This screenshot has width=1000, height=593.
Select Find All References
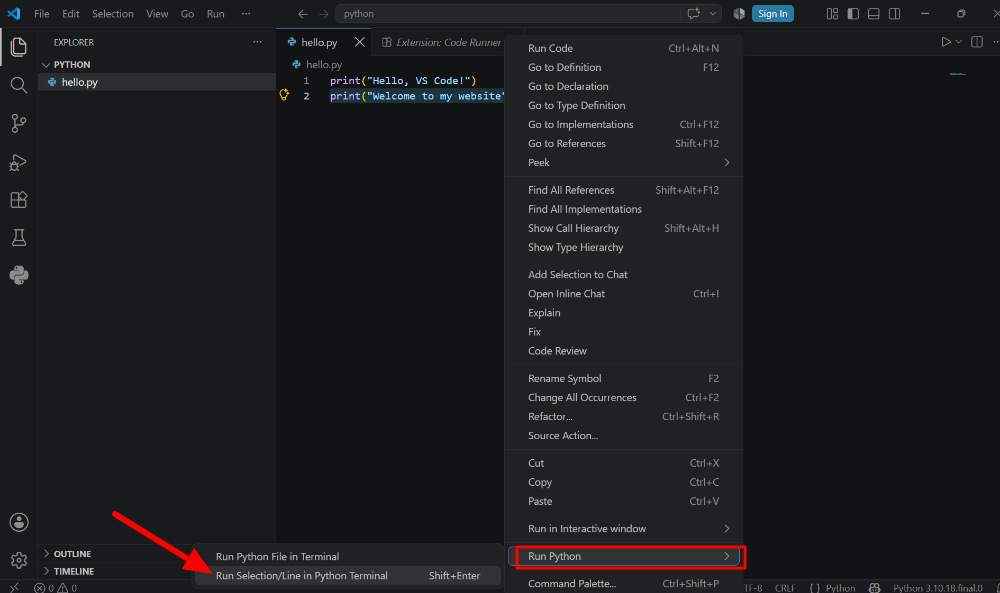pos(624,190)
